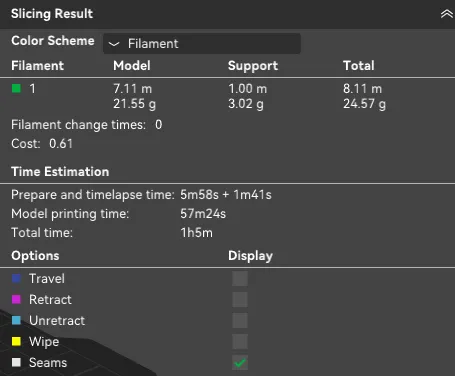
Task: Select the Travel option label
Action: tap(47, 279)
